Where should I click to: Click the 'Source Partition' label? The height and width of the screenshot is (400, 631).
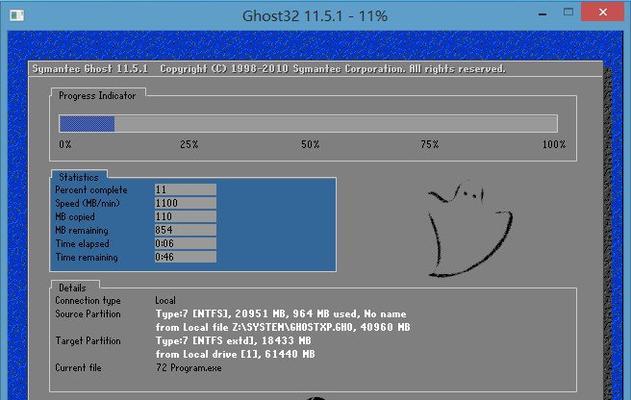[x=88, y=314]
